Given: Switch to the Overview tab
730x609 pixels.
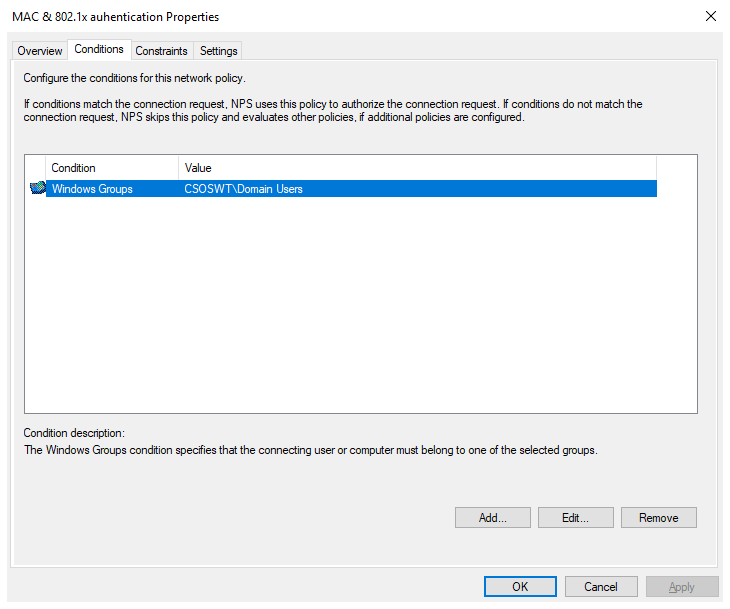Looking at the screenshot, I should pyautogui.click(x=40, y=51).
